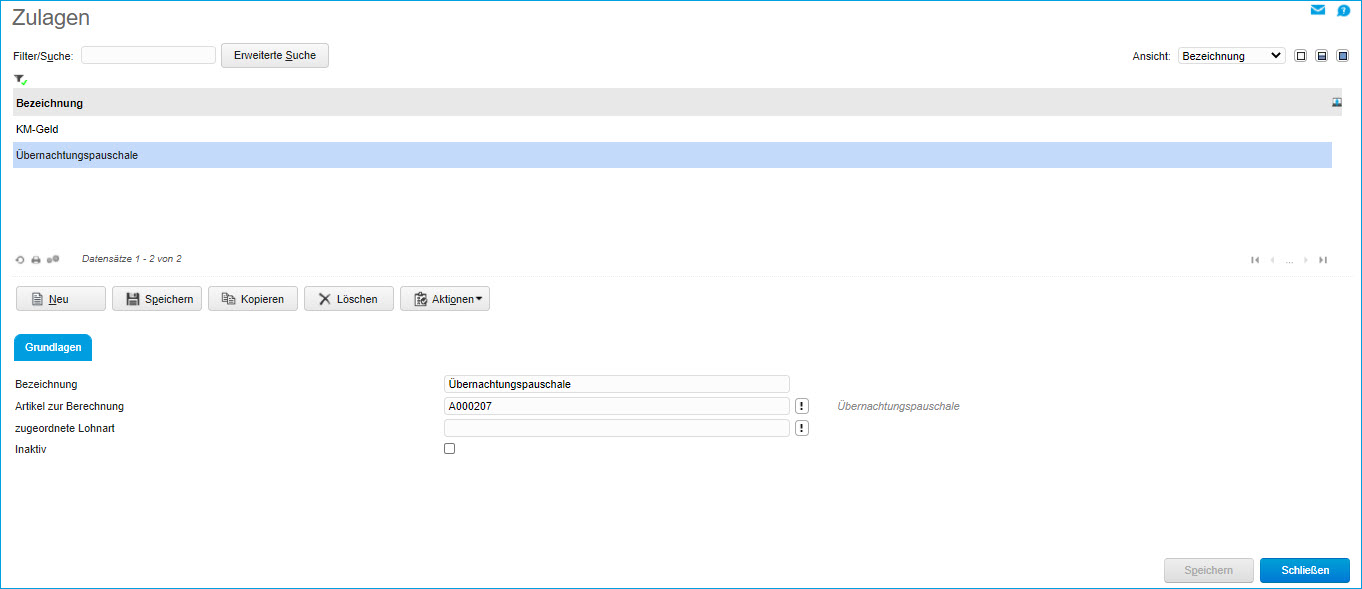Viewport: 1362px width, 589px height.
Task: Go to previous page of records
Action: click(x=1272, y=260)
